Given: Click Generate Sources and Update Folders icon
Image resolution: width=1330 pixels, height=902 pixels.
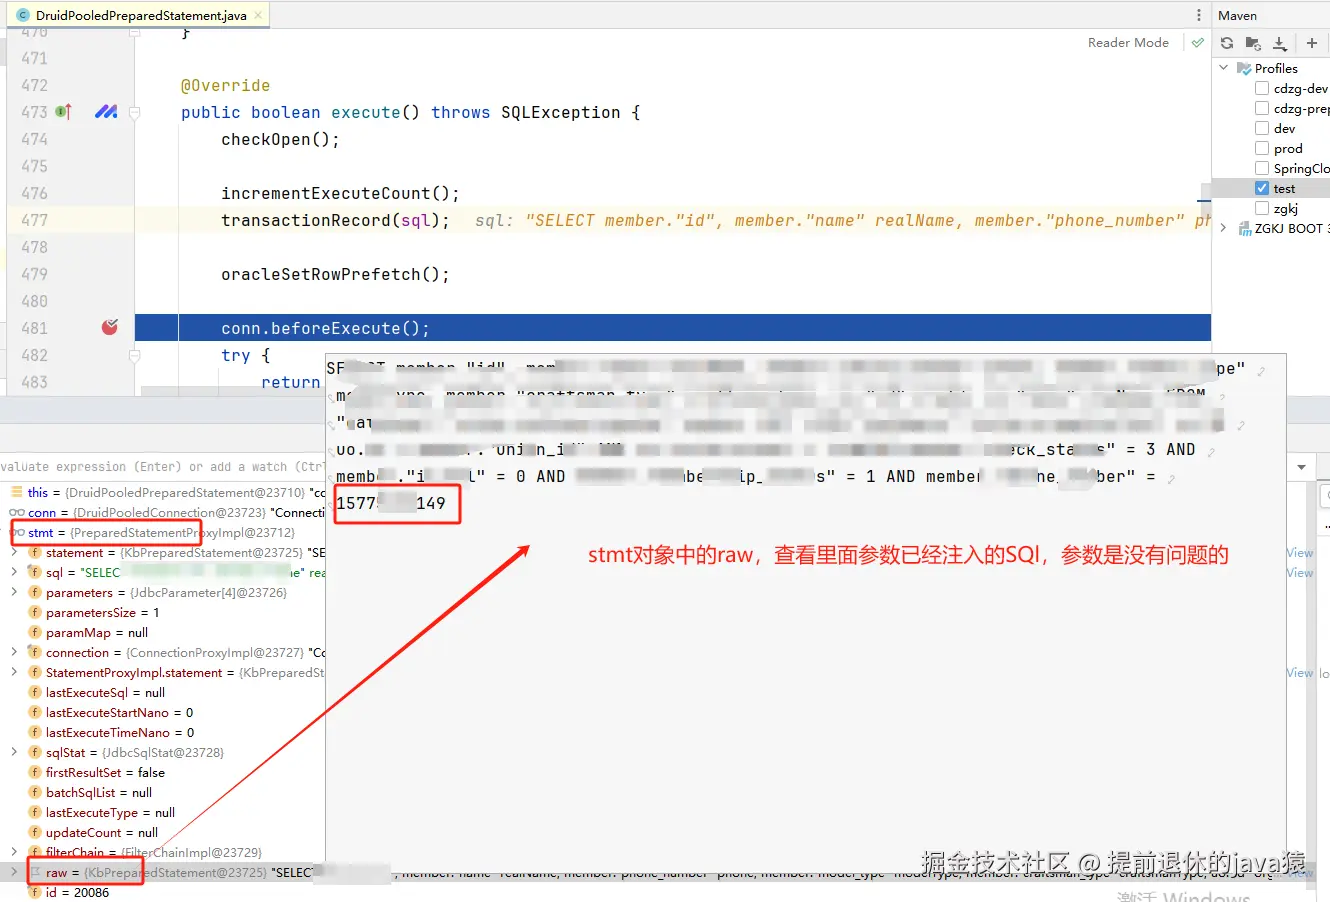Looking at the screenshot, I should click(x=1253, y=43).
